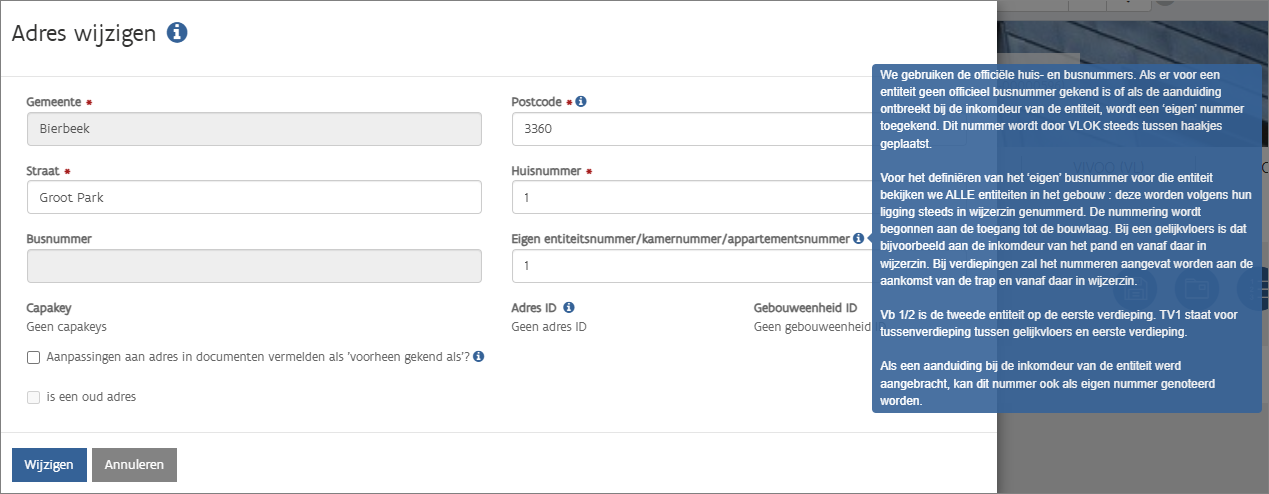Select the Huisnummer input field
The width and height of the screenshot is (1269, 494).
690,198
